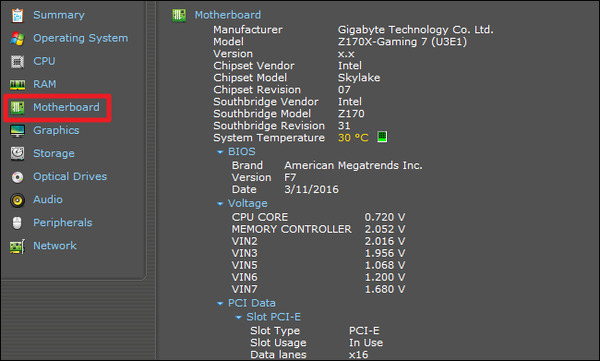Click the RAM memory stick icon
This screenshot has width=600, height=361.
click(x=17, y=85)
